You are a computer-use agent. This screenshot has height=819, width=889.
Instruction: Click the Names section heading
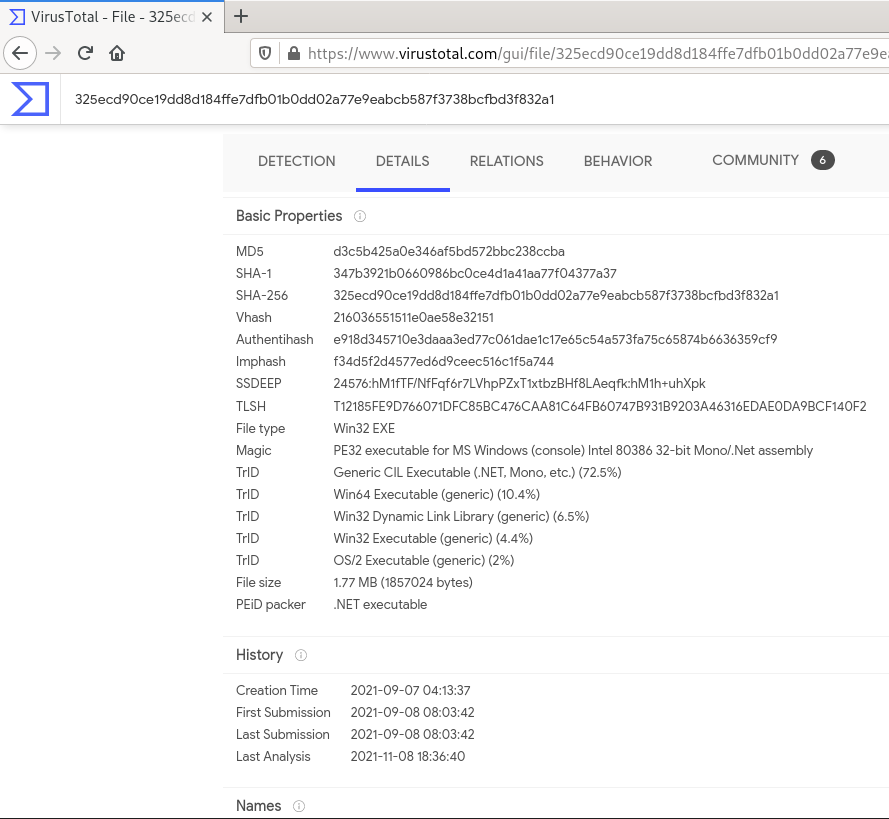[259, 806]
